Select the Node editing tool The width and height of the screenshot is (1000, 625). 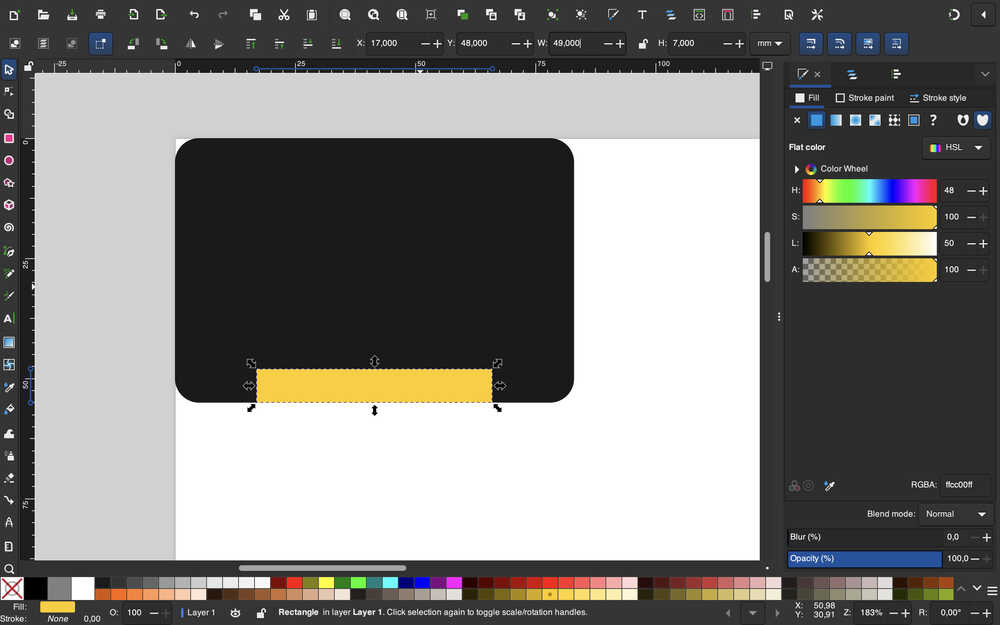tap(9, 92)
